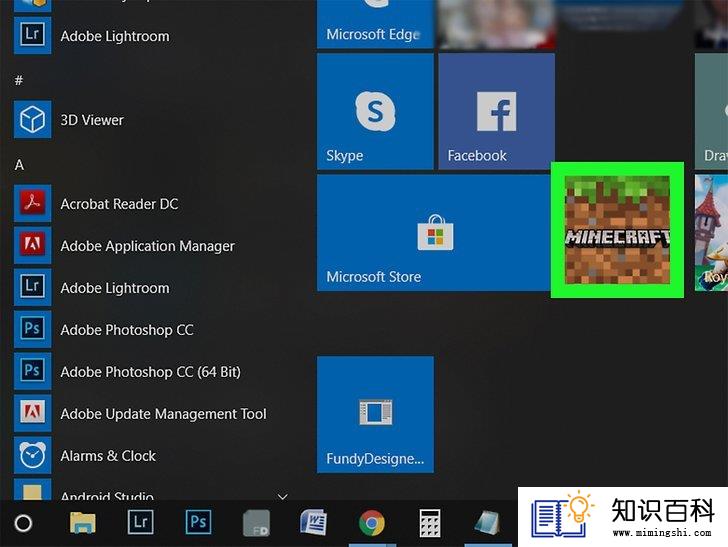Jump to the A letter section header
The image size is (728, 547).
point(19,165)
